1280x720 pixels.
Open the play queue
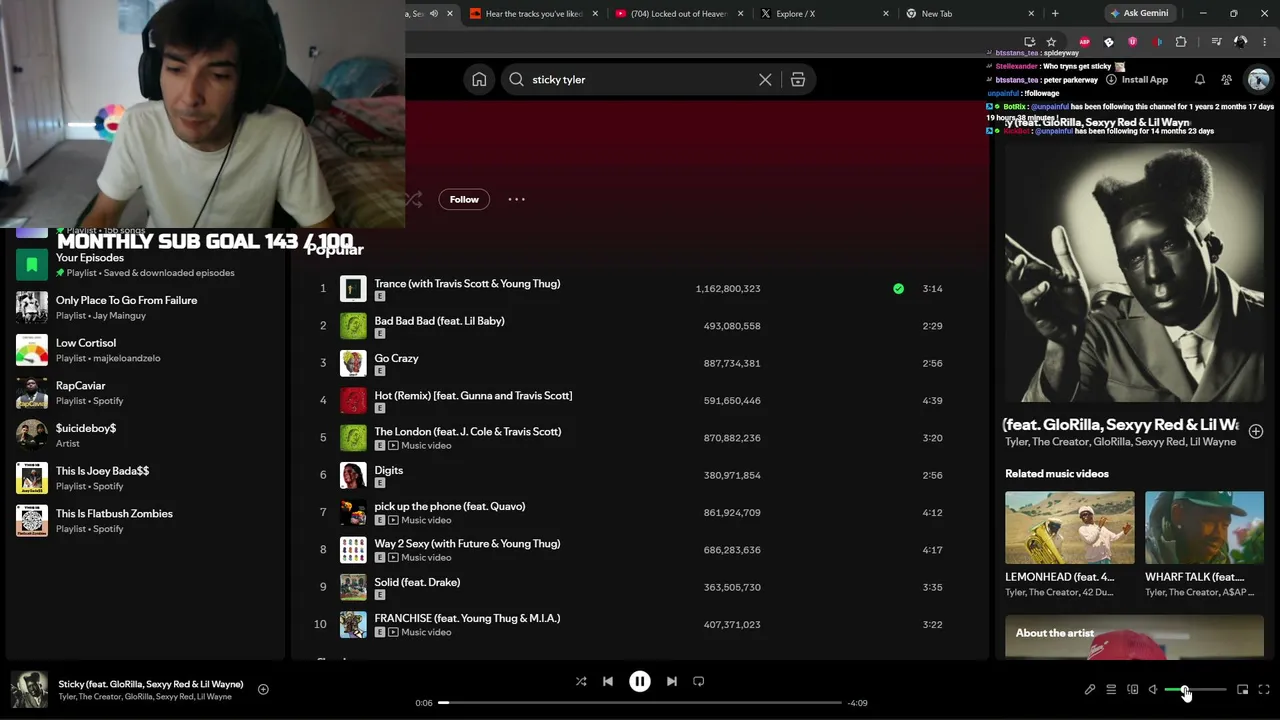coord(1111,689)
